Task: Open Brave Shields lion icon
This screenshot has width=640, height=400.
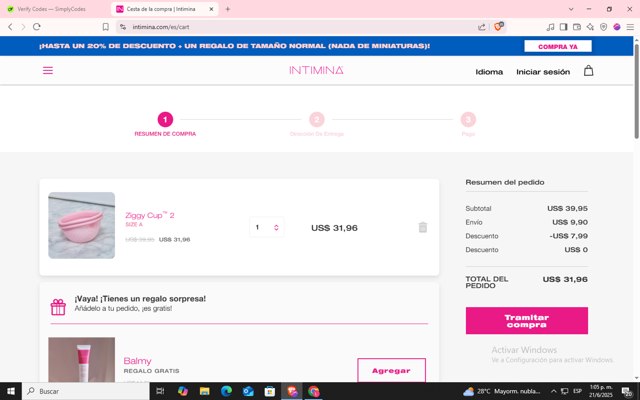Action: point(498,27)
